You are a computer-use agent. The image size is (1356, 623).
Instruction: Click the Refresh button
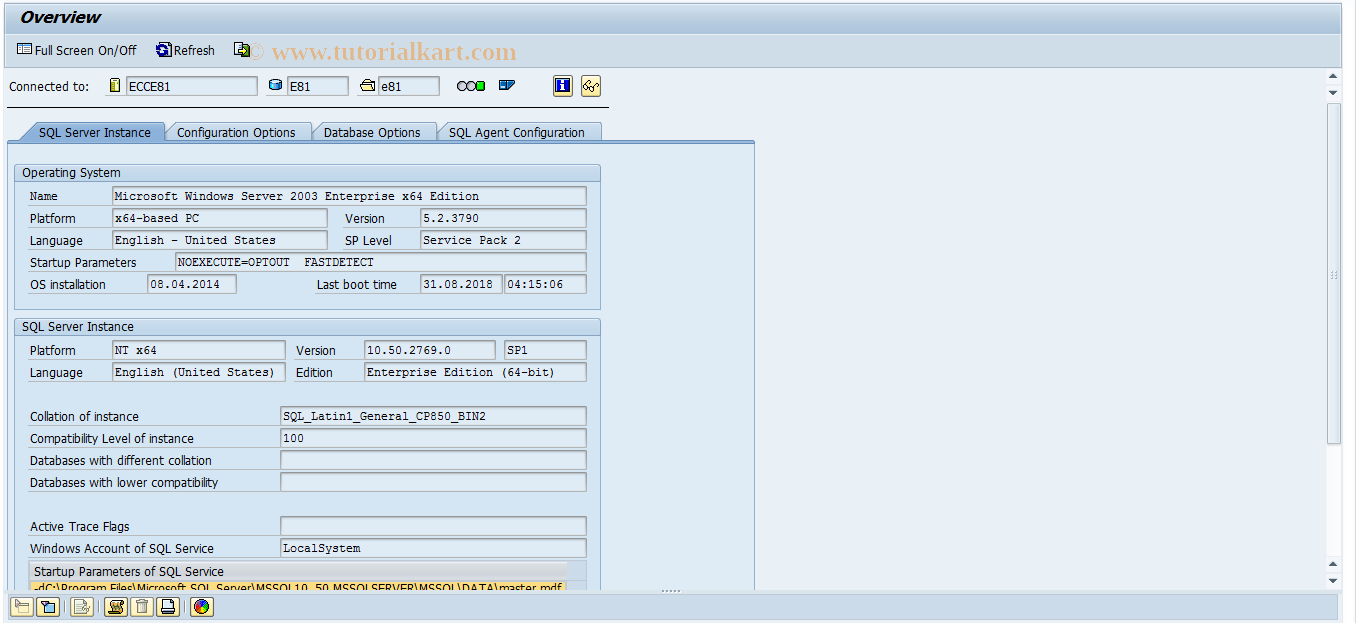[186, 50]
